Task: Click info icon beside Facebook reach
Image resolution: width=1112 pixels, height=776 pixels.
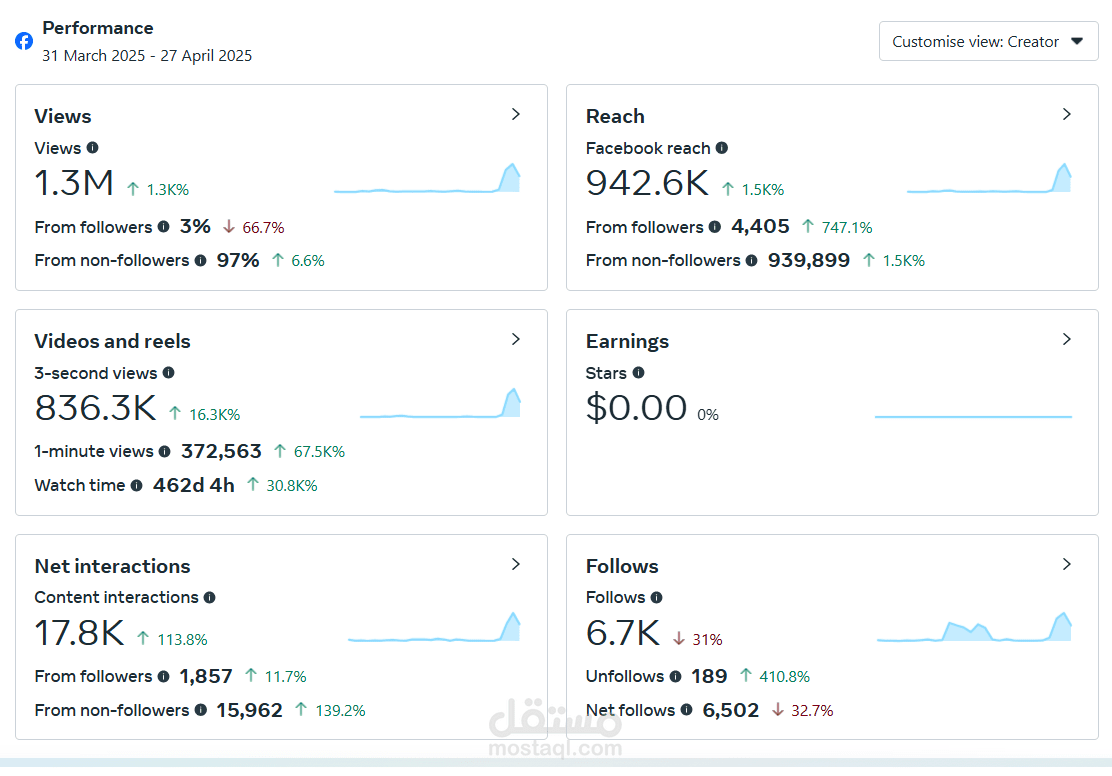Action: (721, 148)
